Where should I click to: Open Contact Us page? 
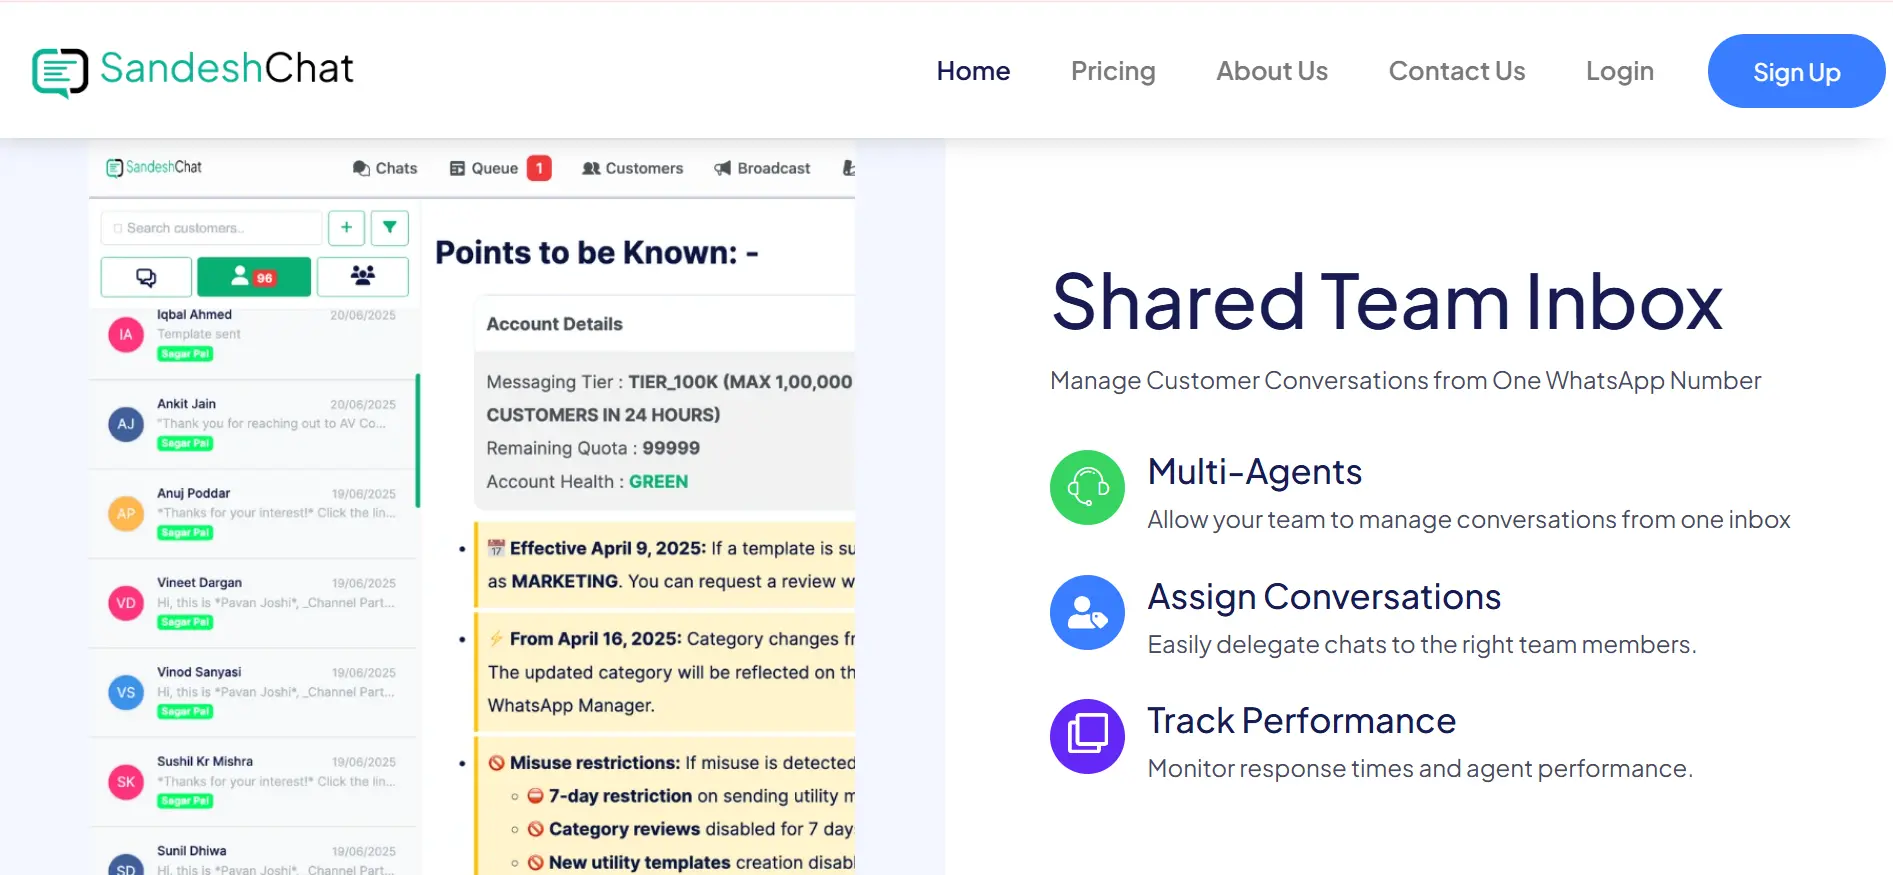(1457, 71)
